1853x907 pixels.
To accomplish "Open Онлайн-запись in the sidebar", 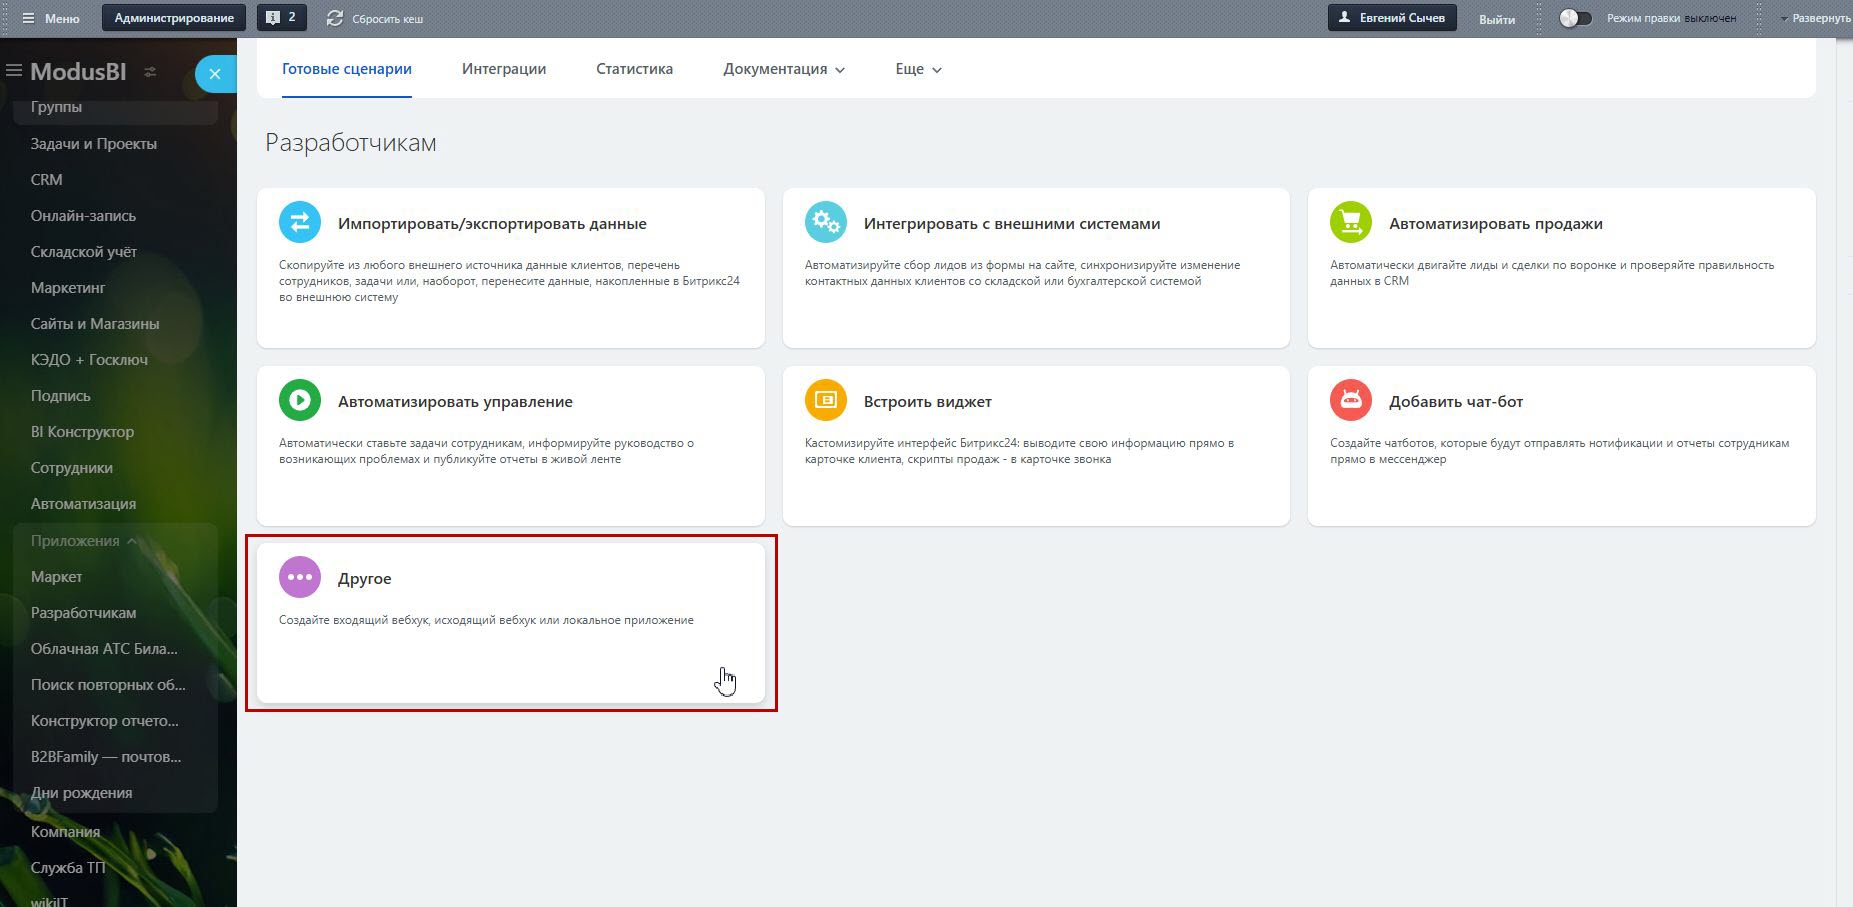I will pos(83,216).
